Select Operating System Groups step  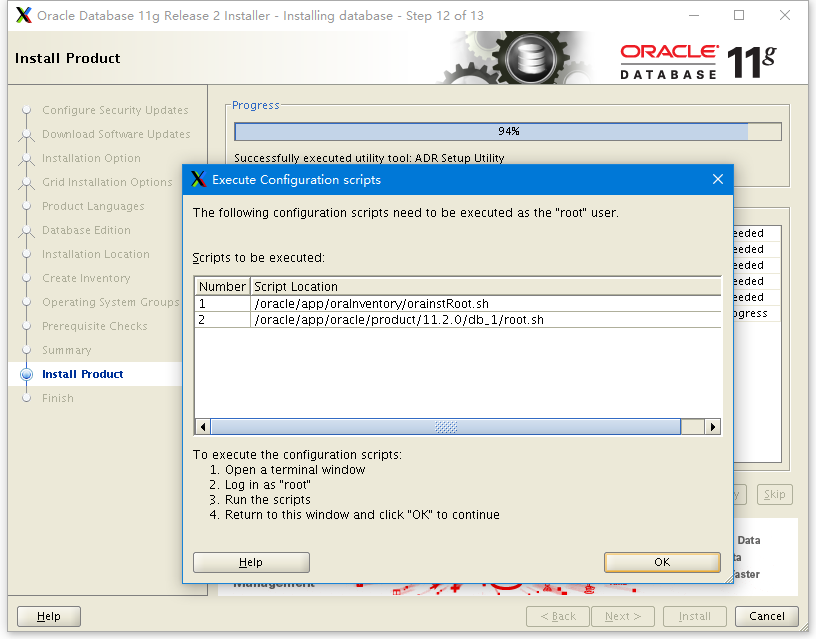pyautogui.click(x=111, y=302)
